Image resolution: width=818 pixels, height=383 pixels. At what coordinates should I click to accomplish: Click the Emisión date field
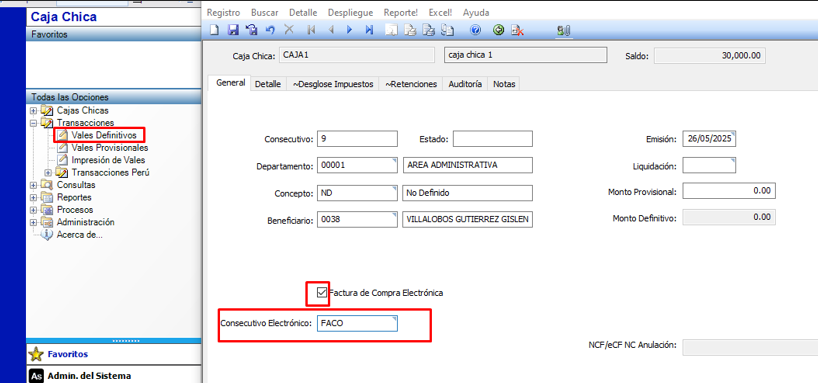(709, 139)
